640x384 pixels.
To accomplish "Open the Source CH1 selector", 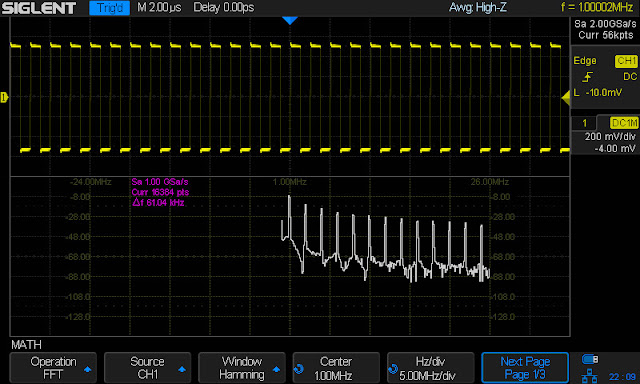I will click(x=147, y=368).
